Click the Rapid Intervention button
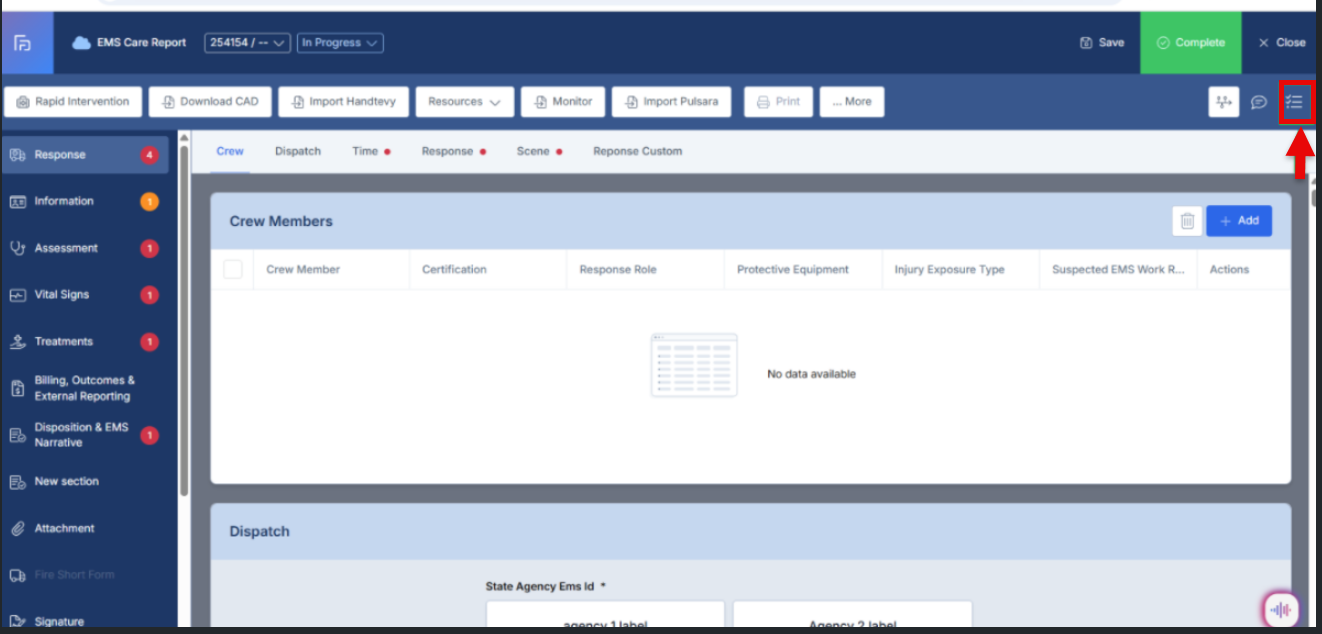Screen dimensions: 1322x634 73,102
